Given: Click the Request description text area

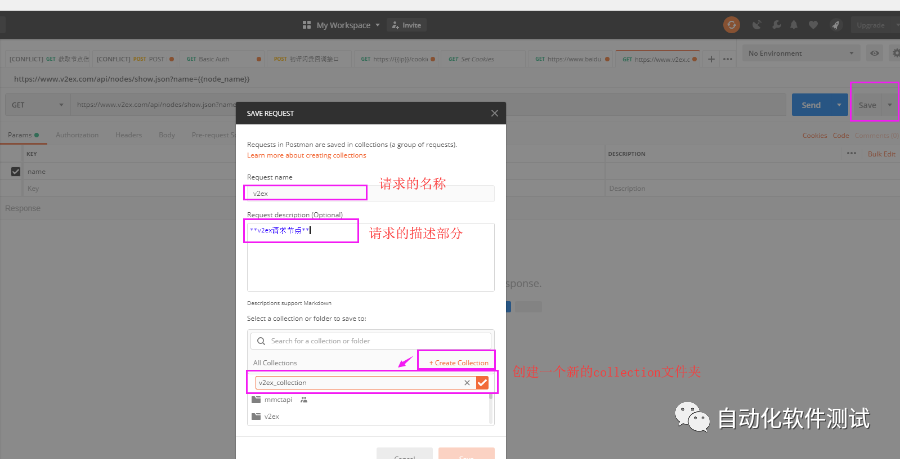Looking at the screenshot, I should 371,257.
